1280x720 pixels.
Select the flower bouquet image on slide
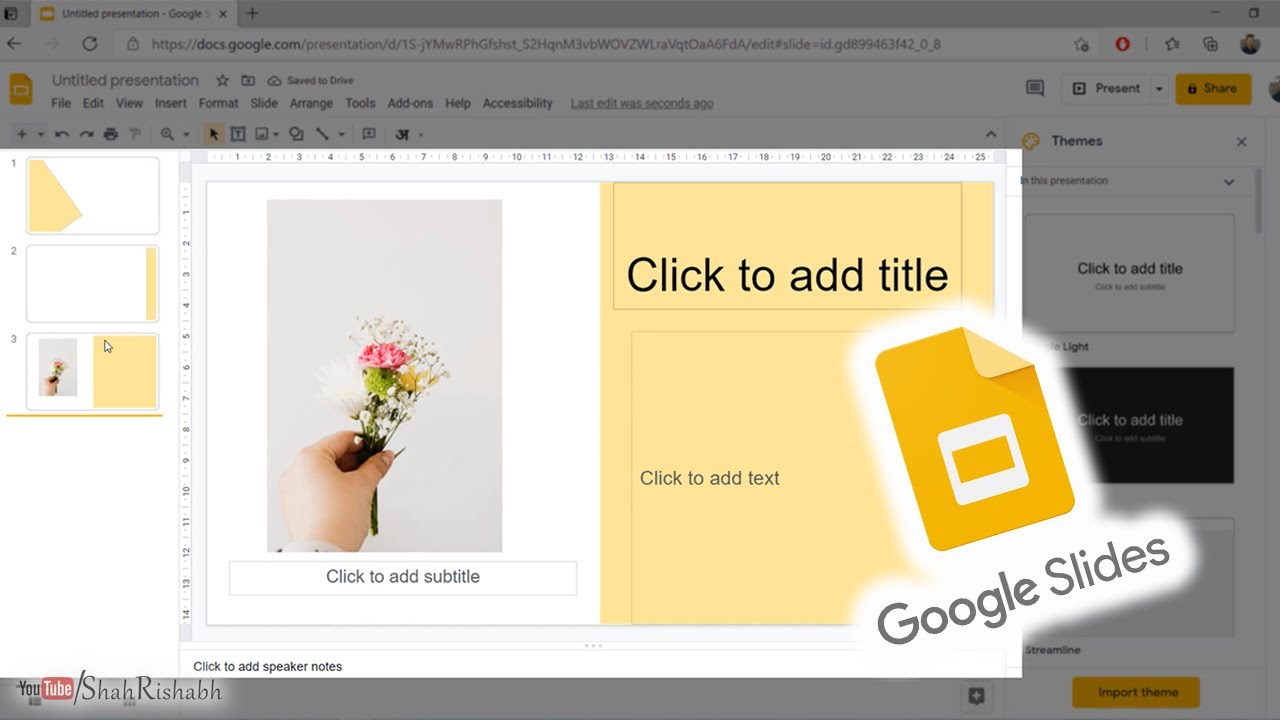click(384, 375)
